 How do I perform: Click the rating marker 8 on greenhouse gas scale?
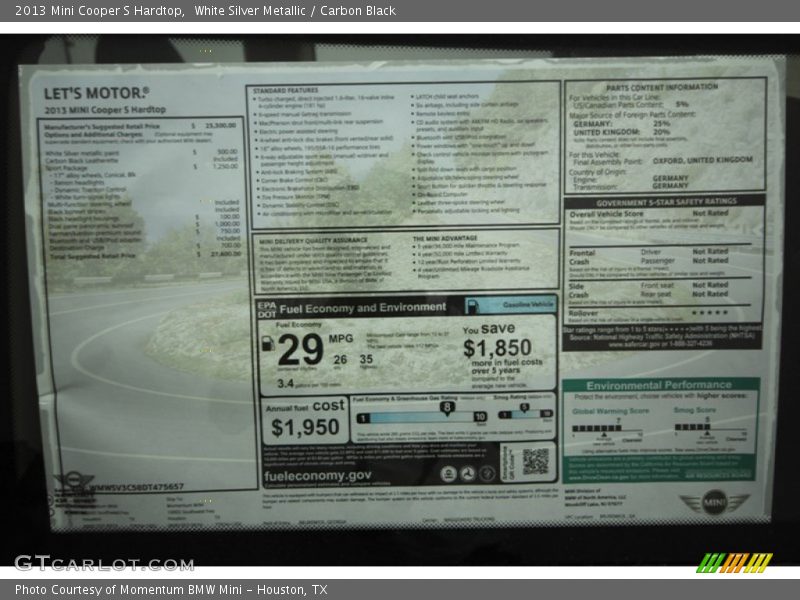coord(447,408)
